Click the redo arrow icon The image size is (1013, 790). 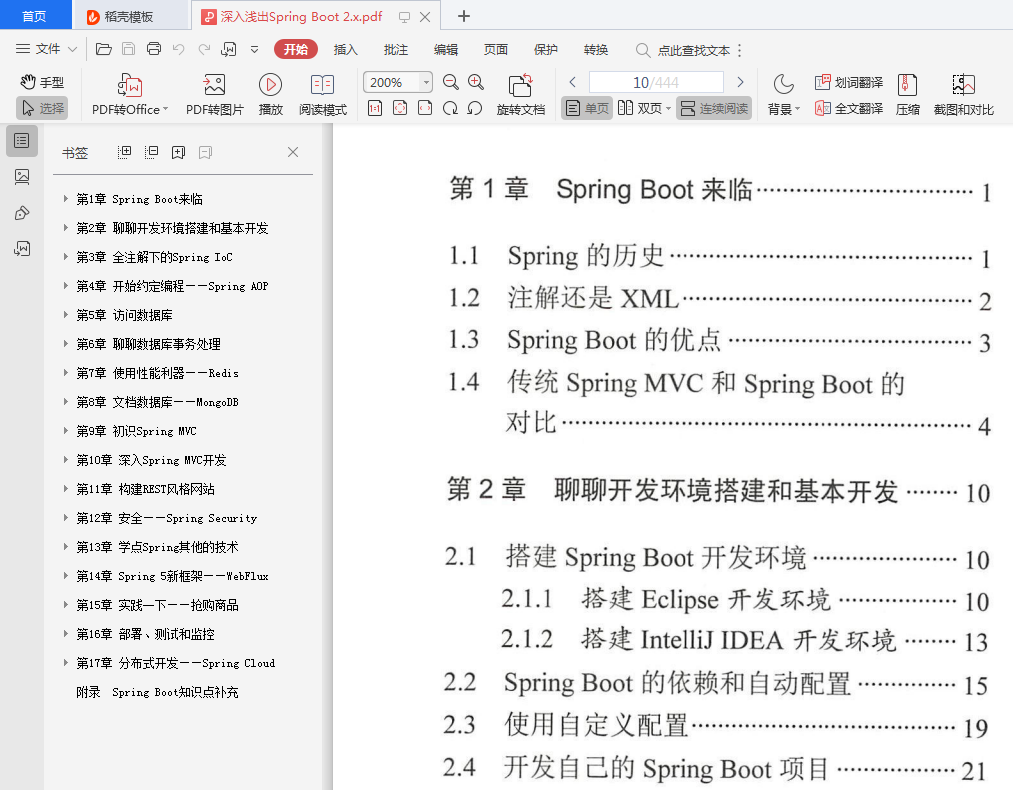pyautogui.click(x=204, y=49)
